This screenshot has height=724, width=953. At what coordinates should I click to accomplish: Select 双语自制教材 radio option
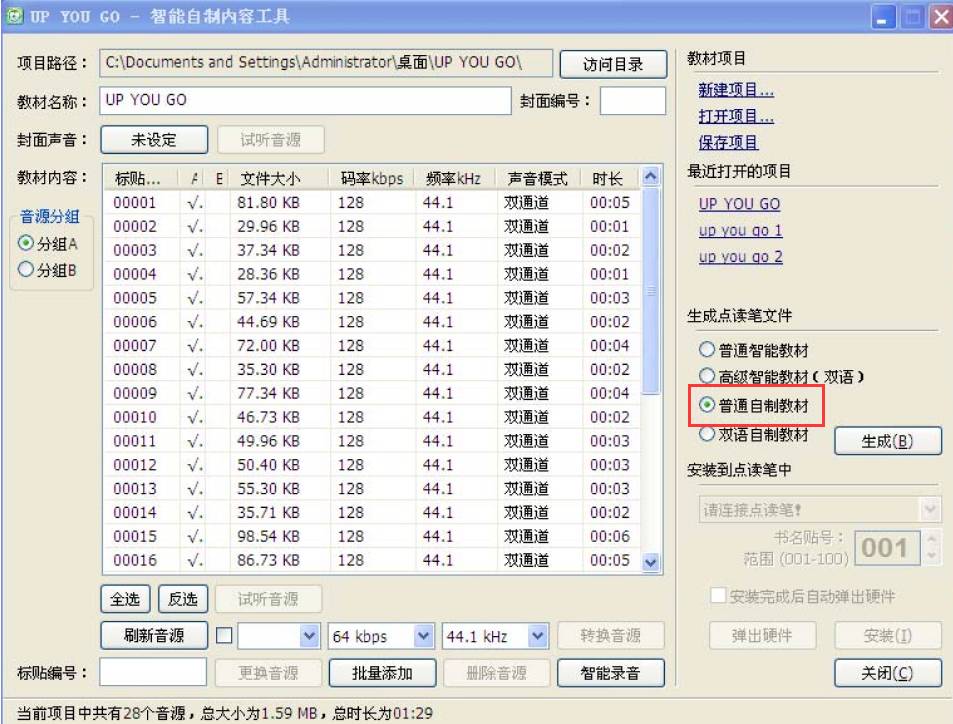pyautogui.click(x=707, y=435)
